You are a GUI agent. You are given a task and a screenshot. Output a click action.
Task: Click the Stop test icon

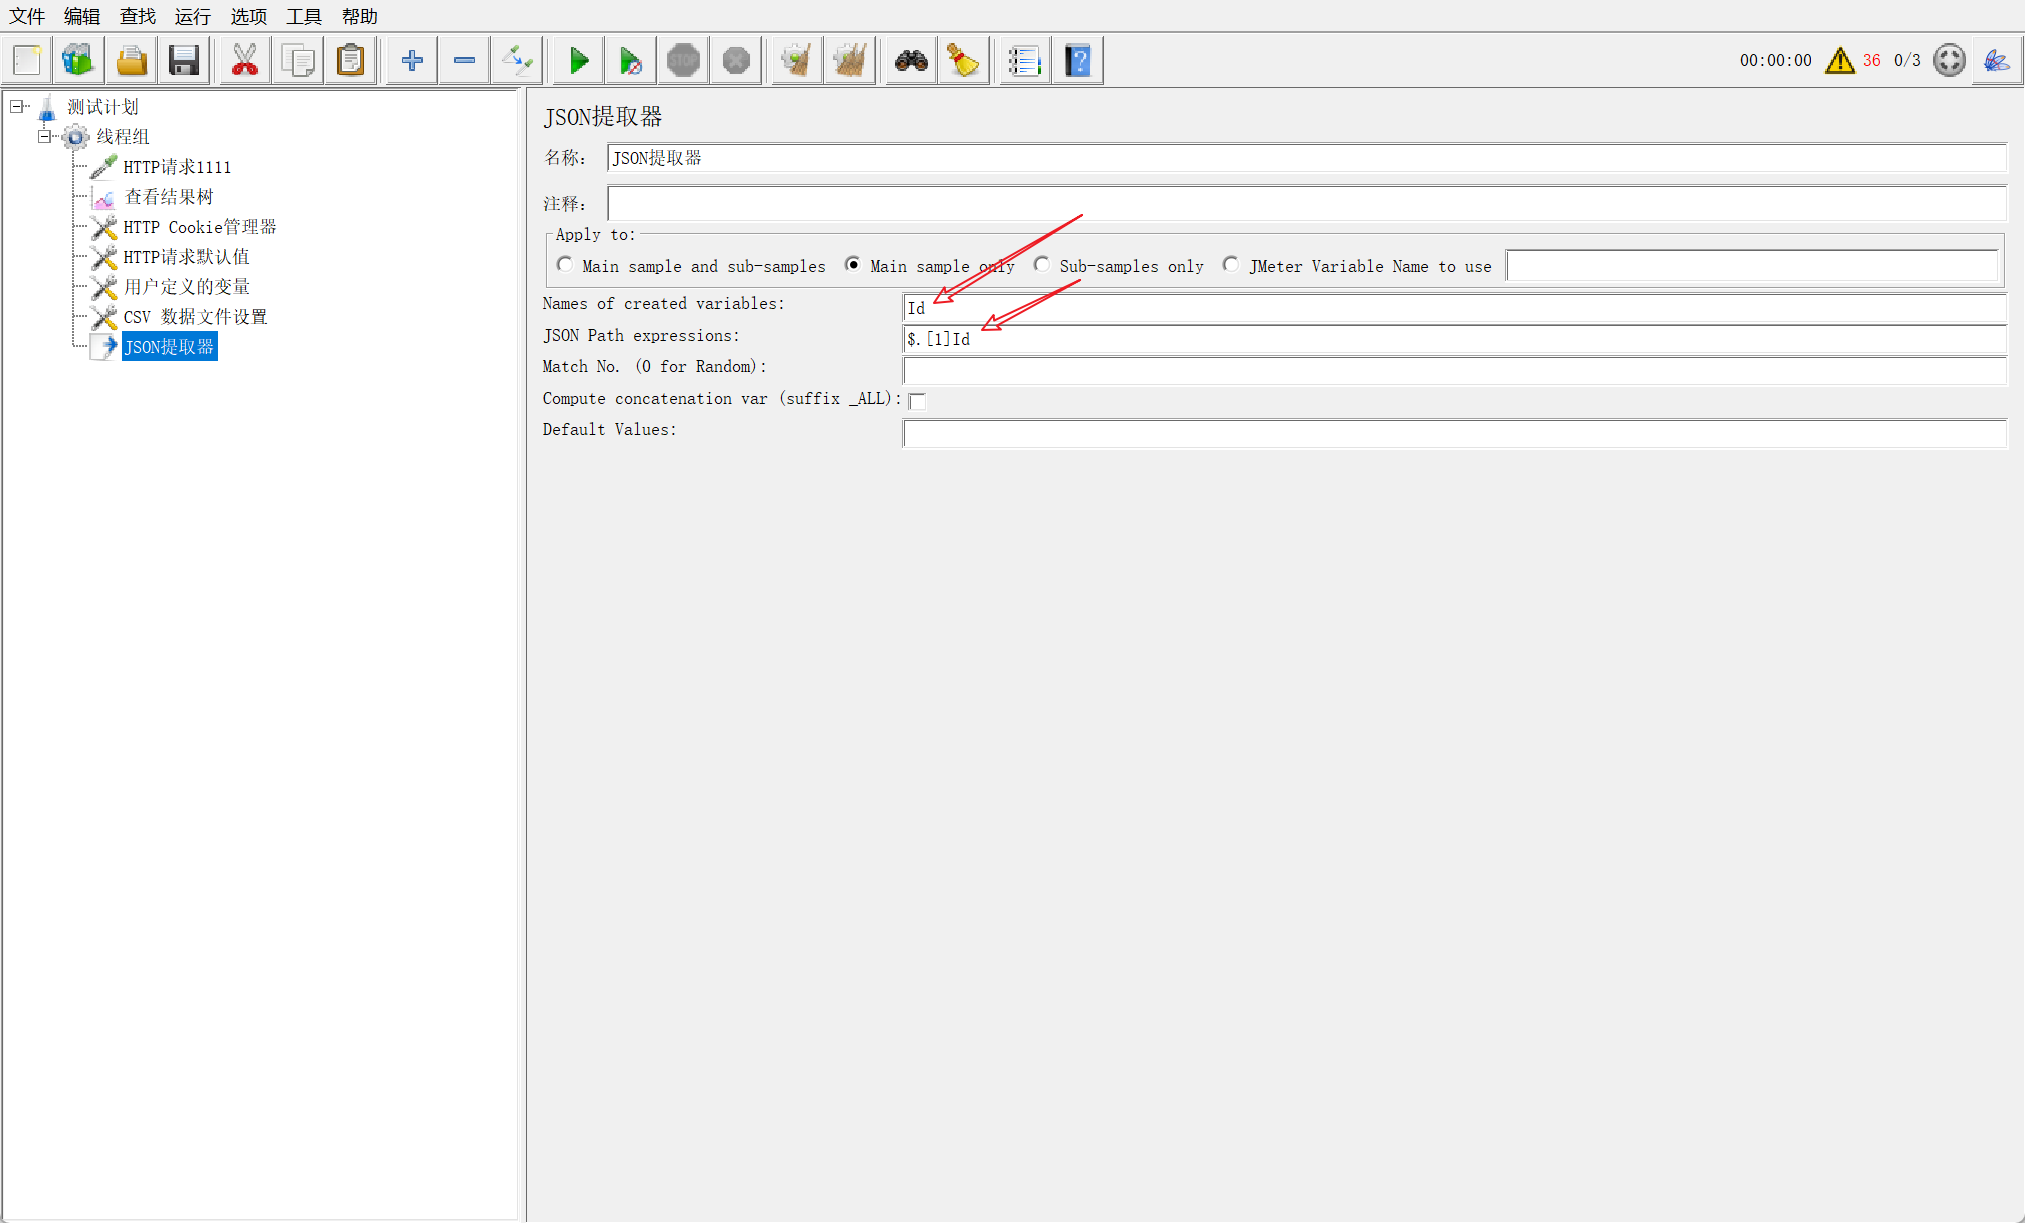[683, 61]
